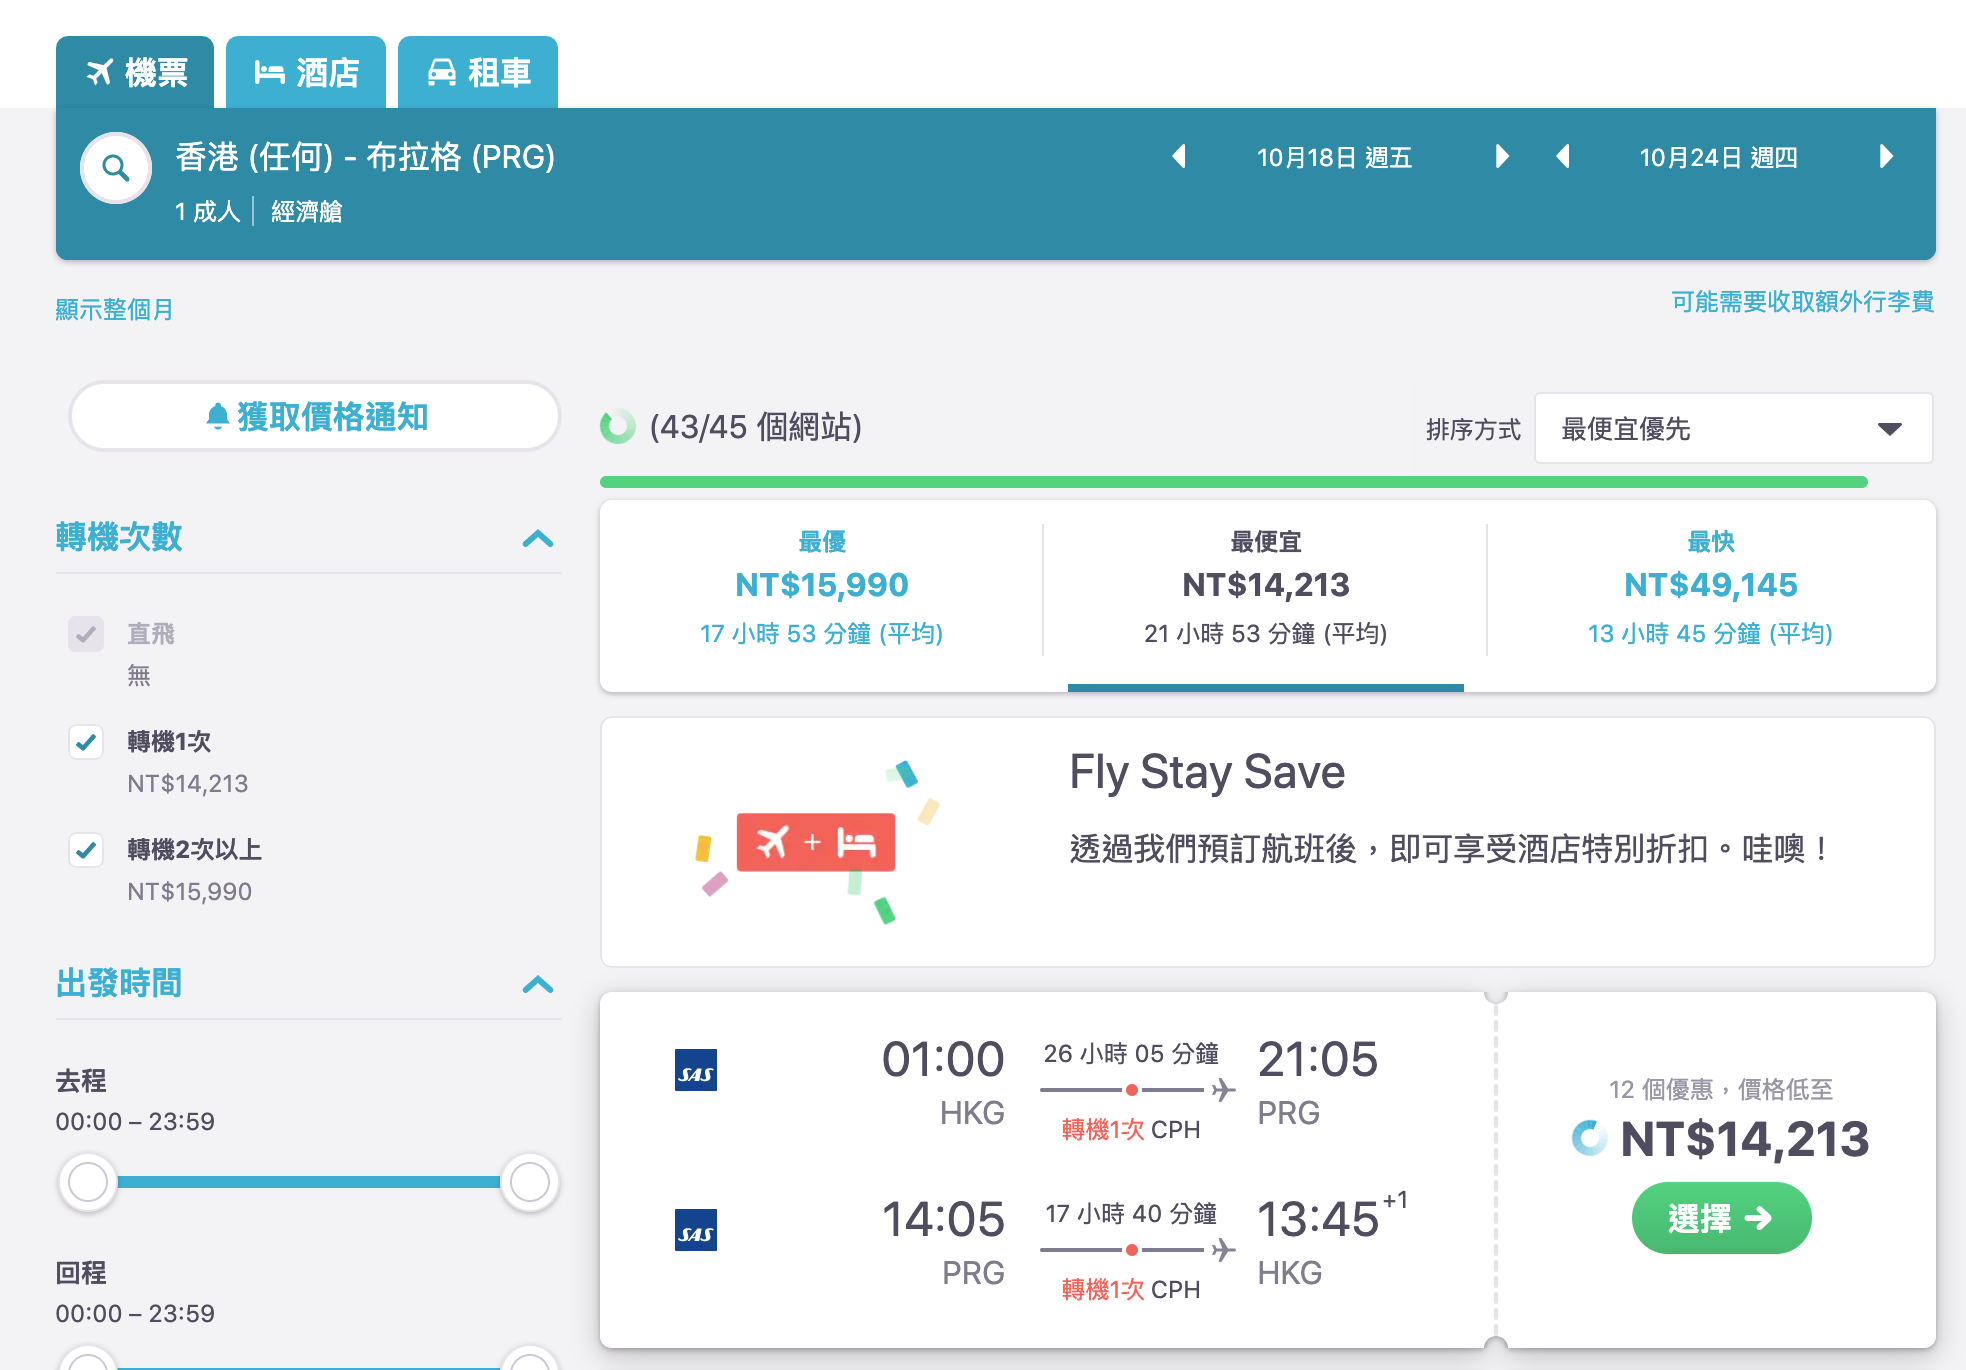The width and height of the screenshot is (1966, 1370).
Task: Click the next-day arrow beside 10月18日
Action: click(1502, 157)
